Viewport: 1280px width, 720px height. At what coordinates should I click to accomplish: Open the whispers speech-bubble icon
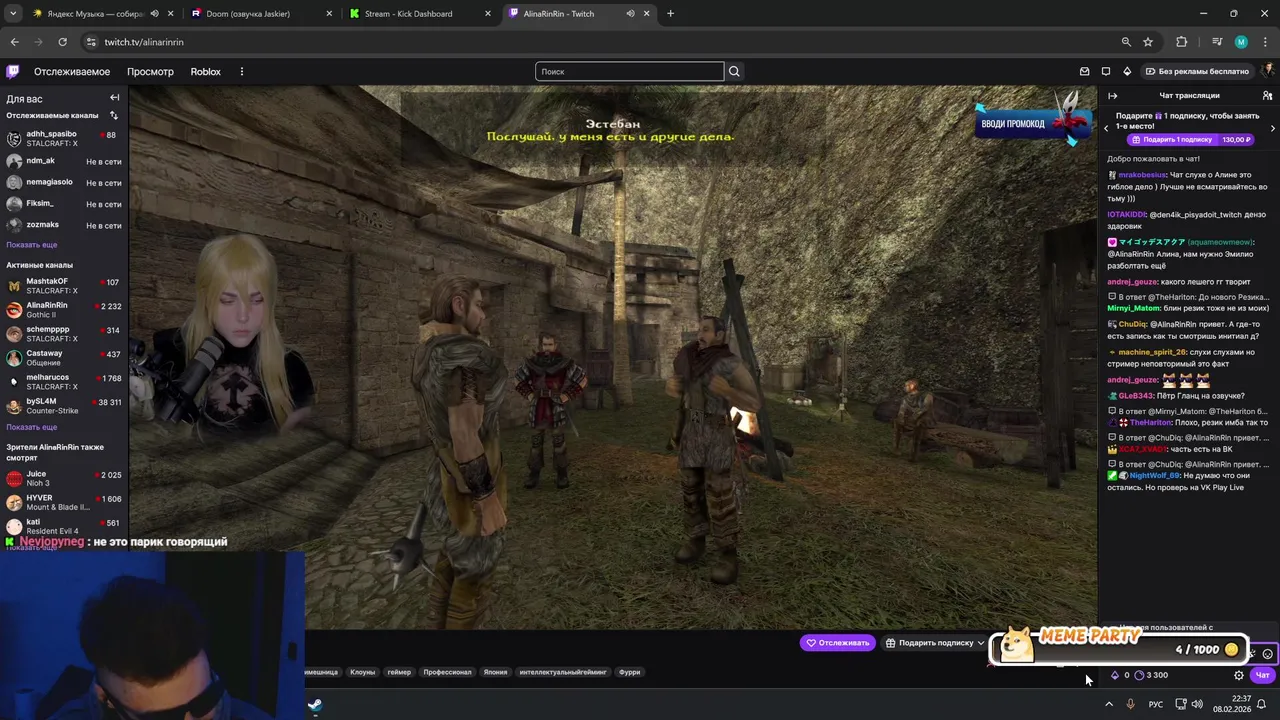click(1106, 71)
